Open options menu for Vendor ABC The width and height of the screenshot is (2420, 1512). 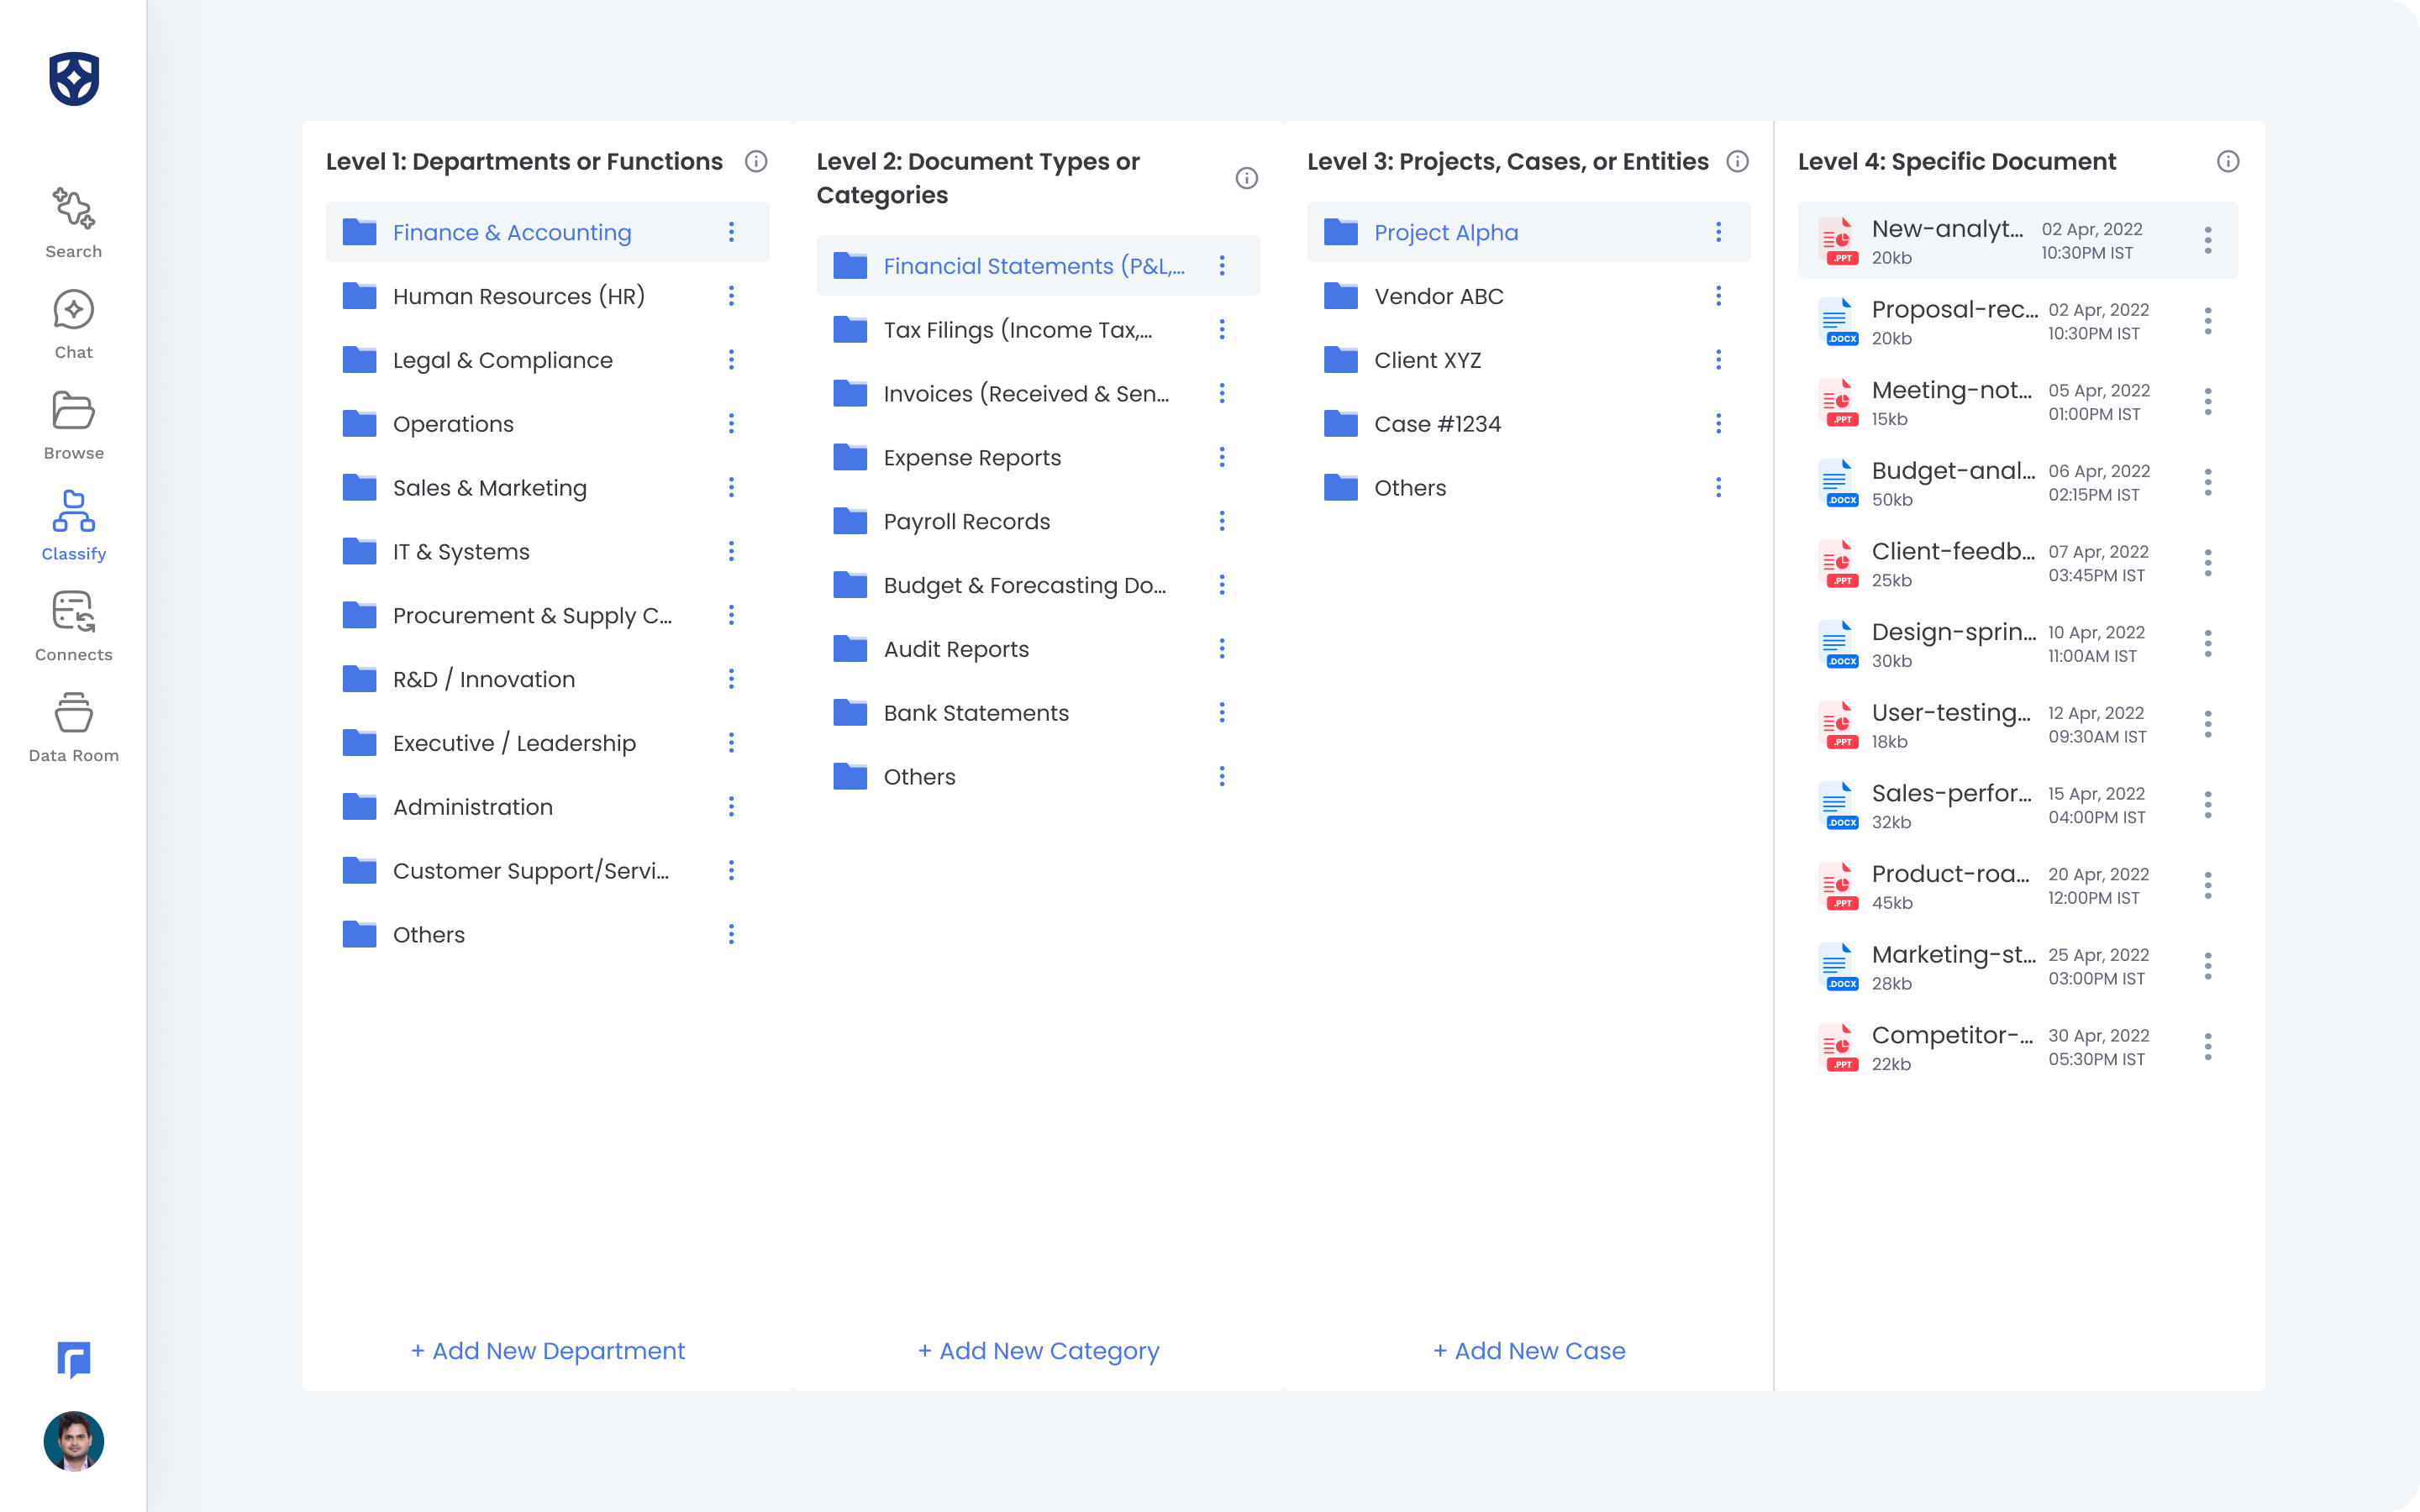pos(1719,296)
